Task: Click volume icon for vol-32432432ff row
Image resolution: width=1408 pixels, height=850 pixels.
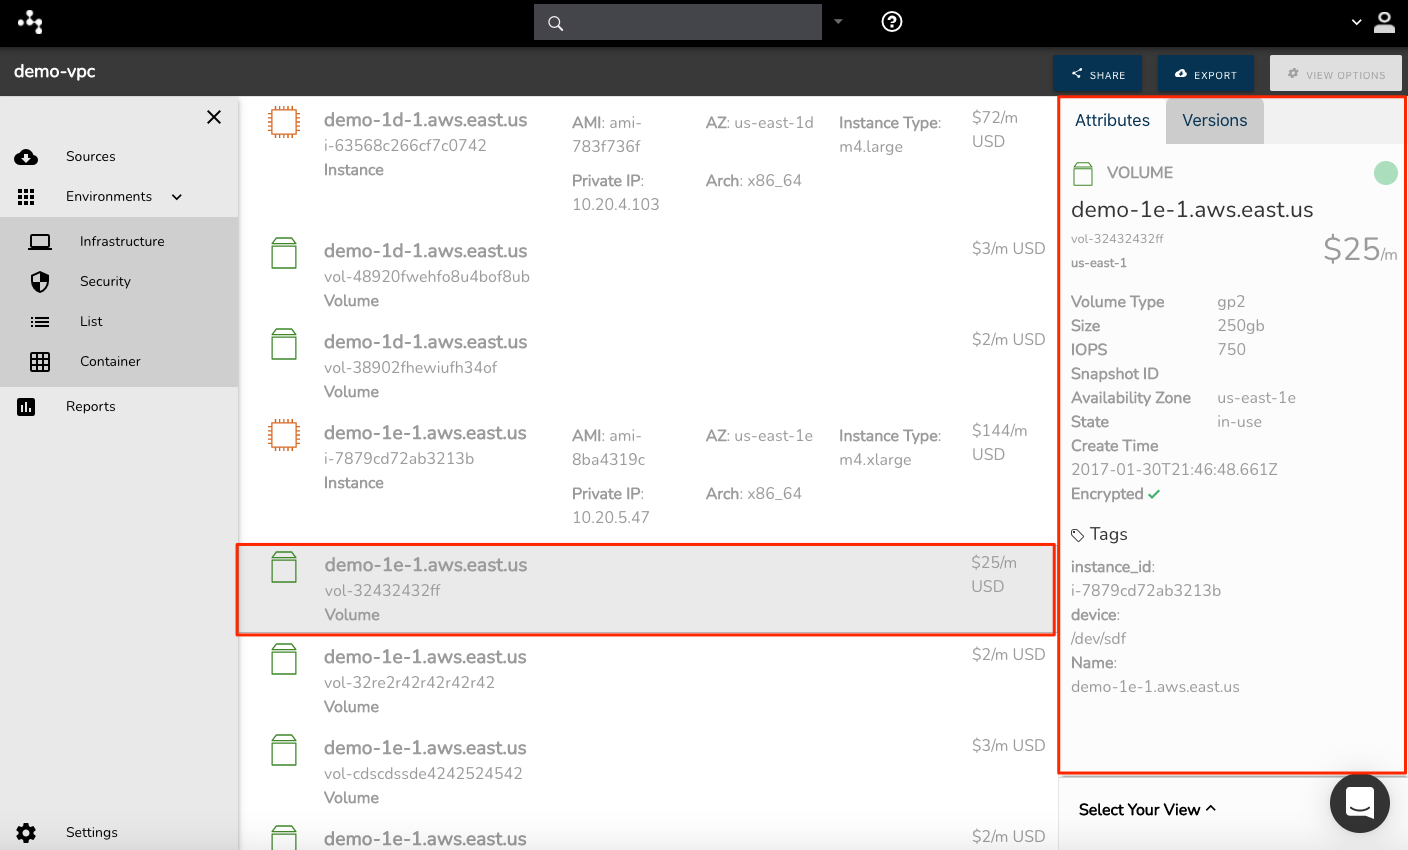Action: [x=284, y=567]
